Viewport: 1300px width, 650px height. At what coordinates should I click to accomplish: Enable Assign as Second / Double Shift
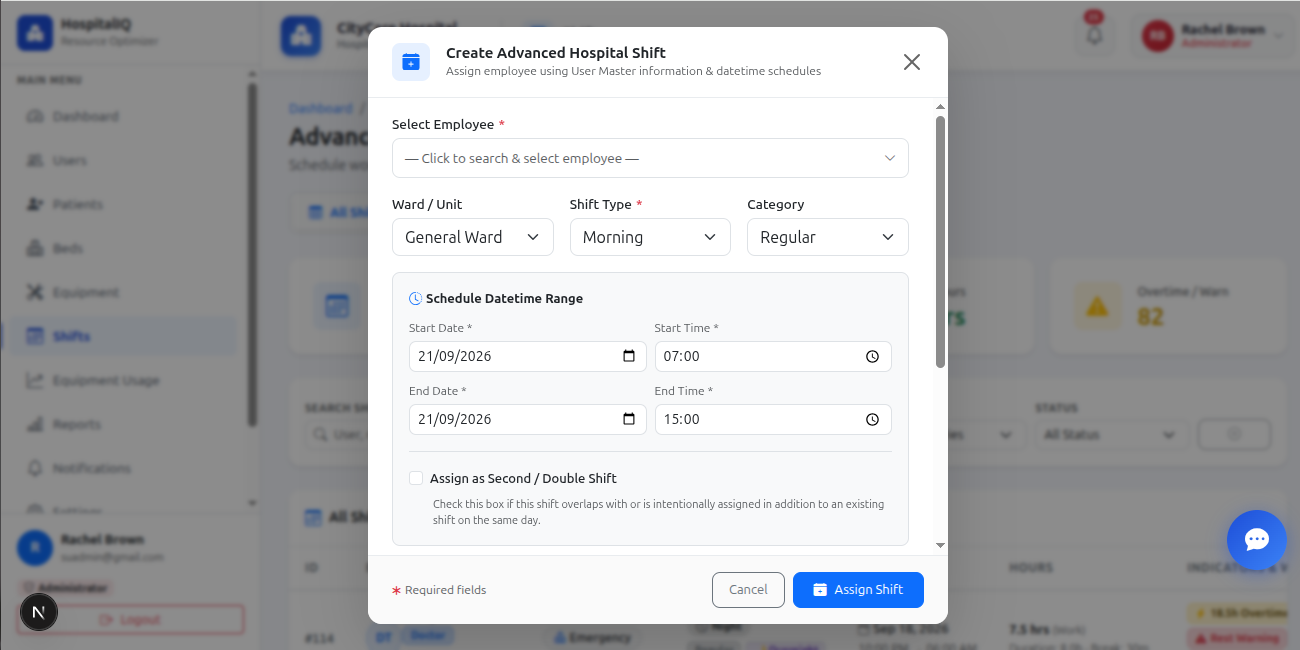(x=416, y=478)
